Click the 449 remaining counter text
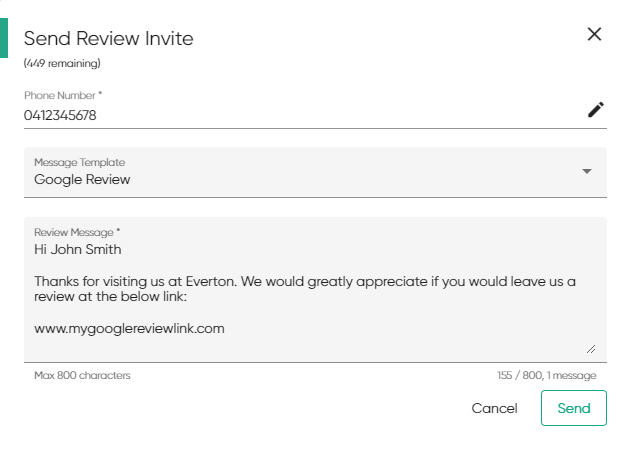This screenshot has width=629, height=454. [62, 63]
